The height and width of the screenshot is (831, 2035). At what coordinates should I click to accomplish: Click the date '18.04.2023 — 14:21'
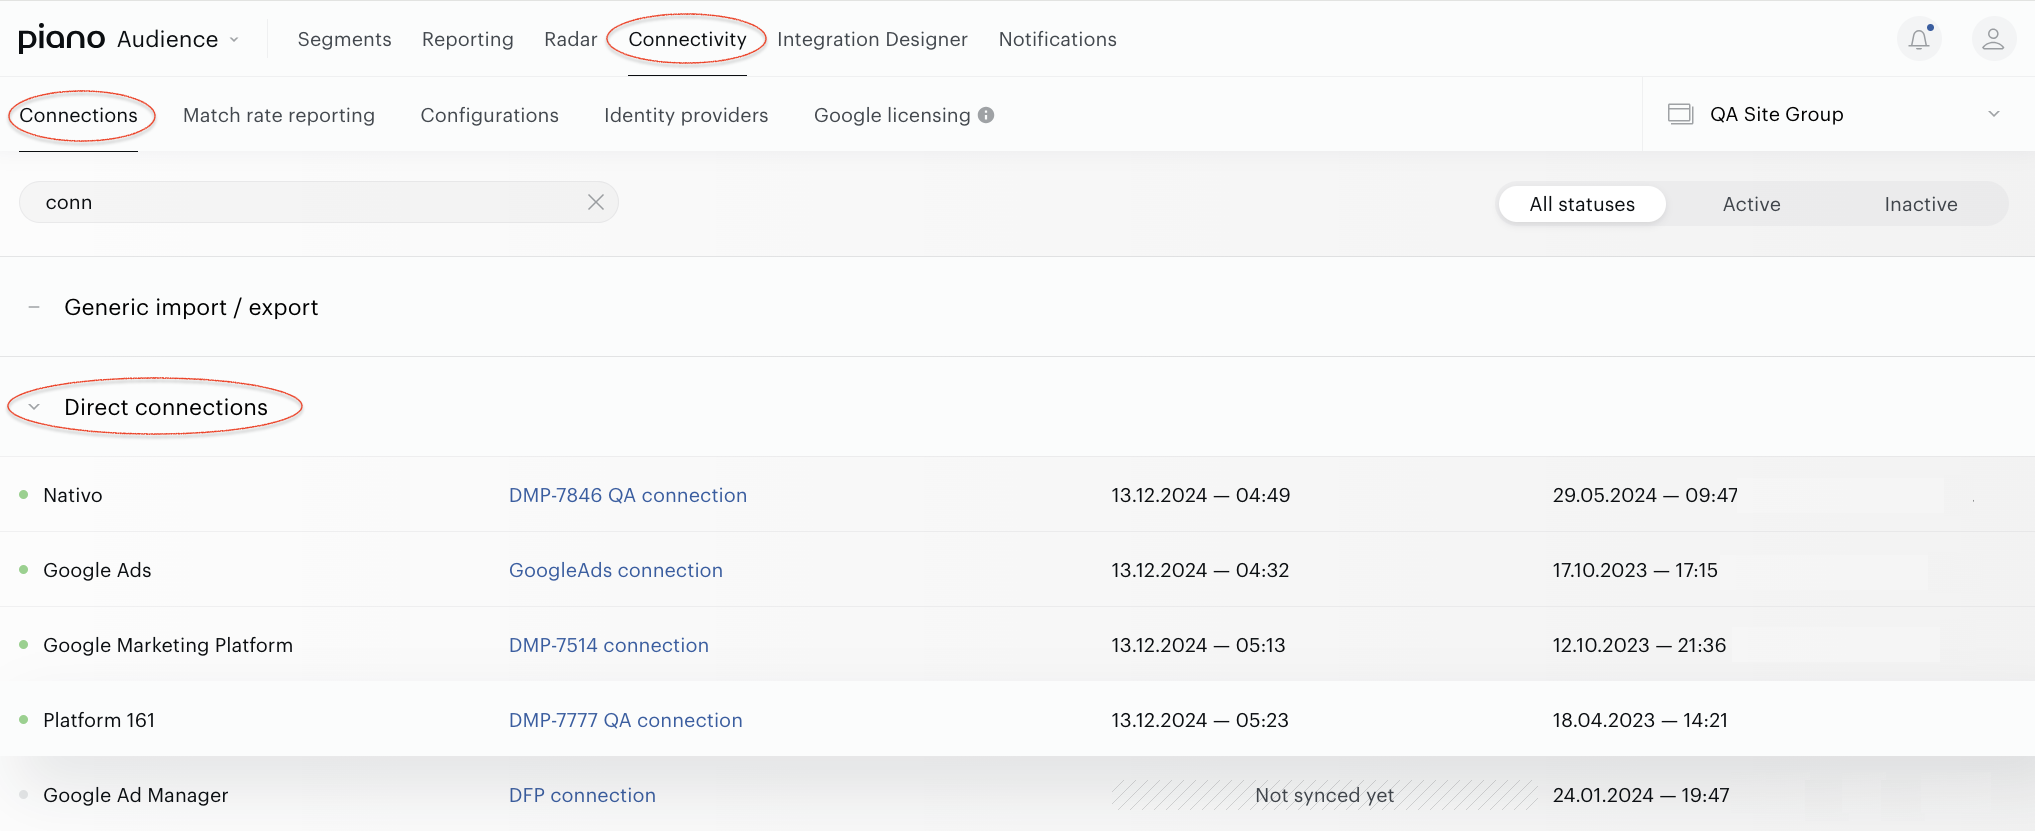tap(1640, 720)
